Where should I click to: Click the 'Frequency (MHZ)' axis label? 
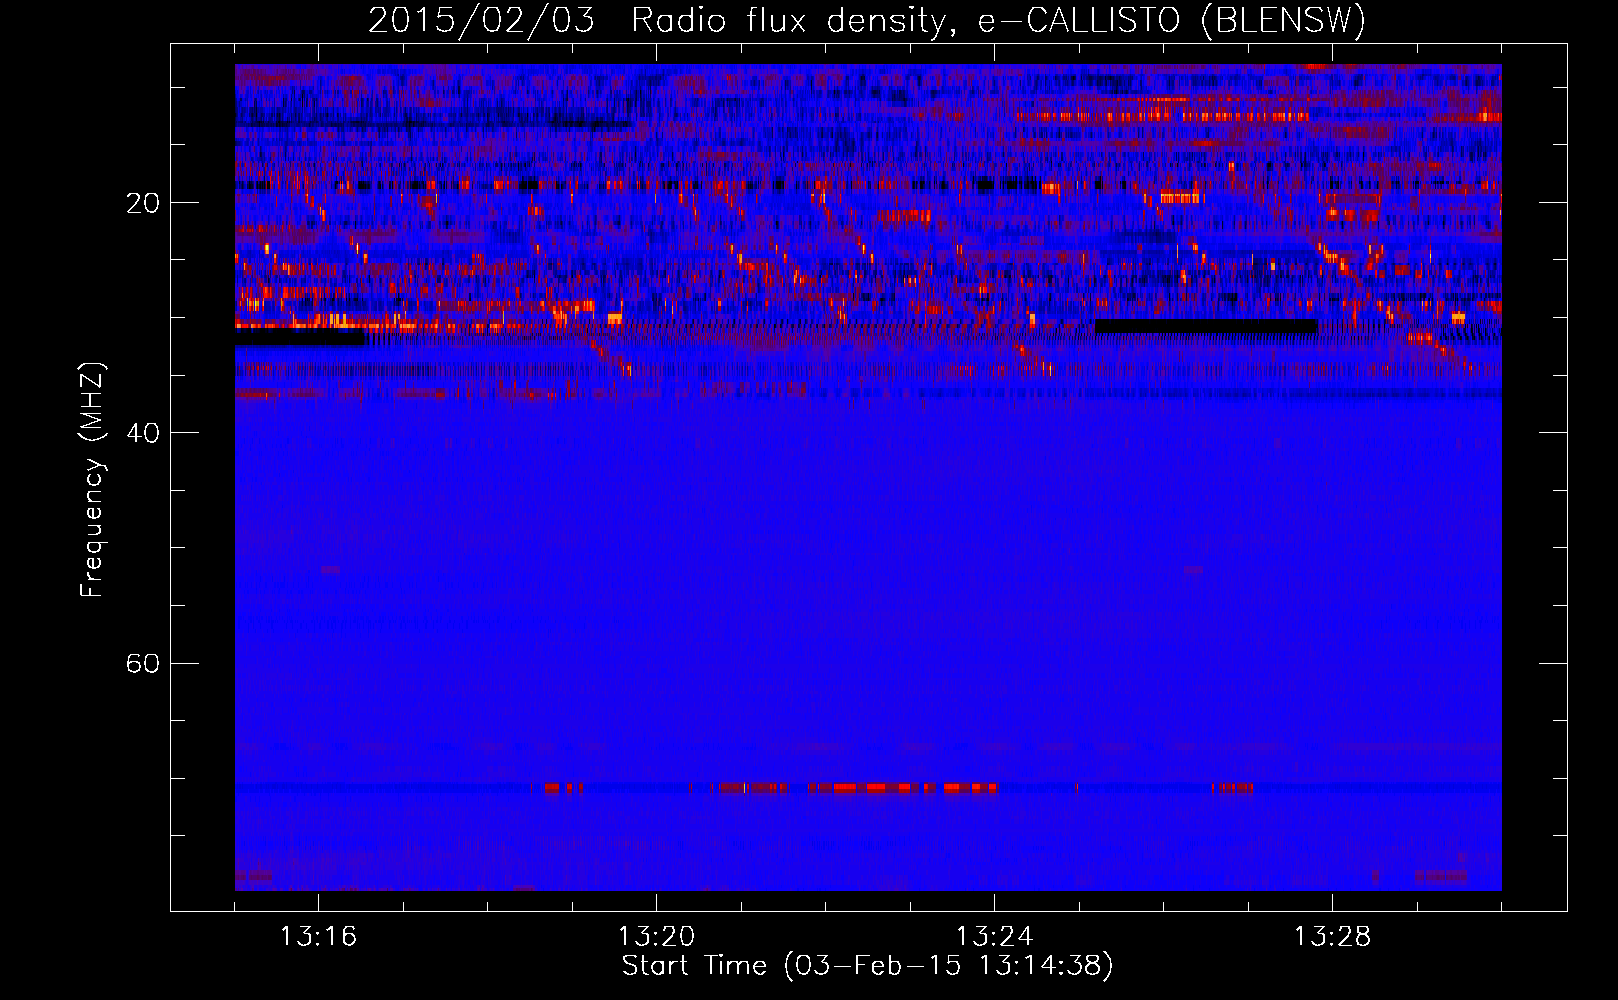(x=92, y=480)
